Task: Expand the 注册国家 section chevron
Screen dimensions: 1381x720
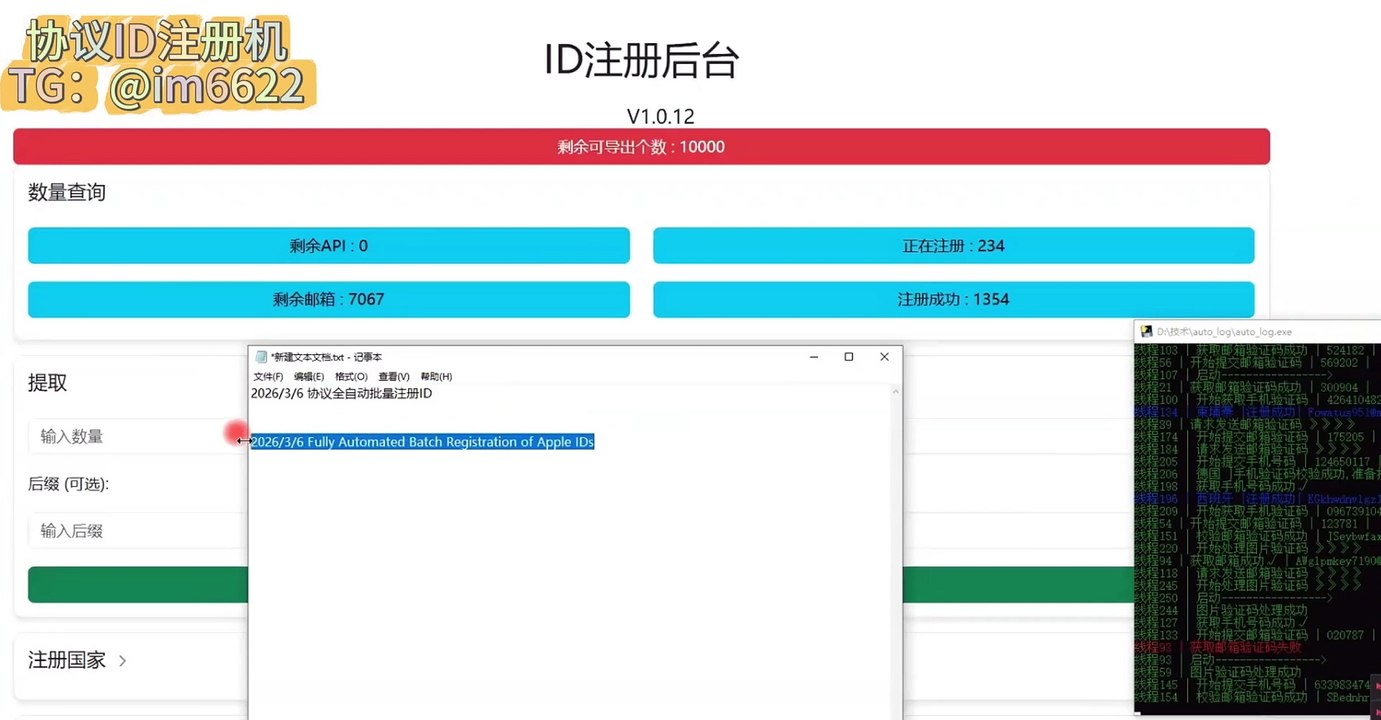Action: tap(123, 661)
